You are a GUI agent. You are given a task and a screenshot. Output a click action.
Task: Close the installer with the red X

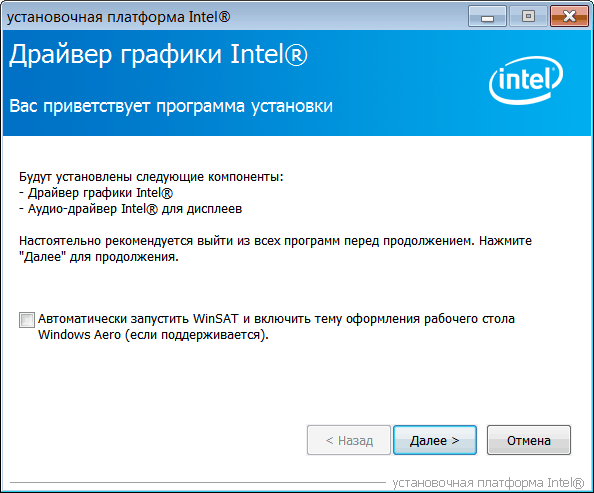(569, 16)
